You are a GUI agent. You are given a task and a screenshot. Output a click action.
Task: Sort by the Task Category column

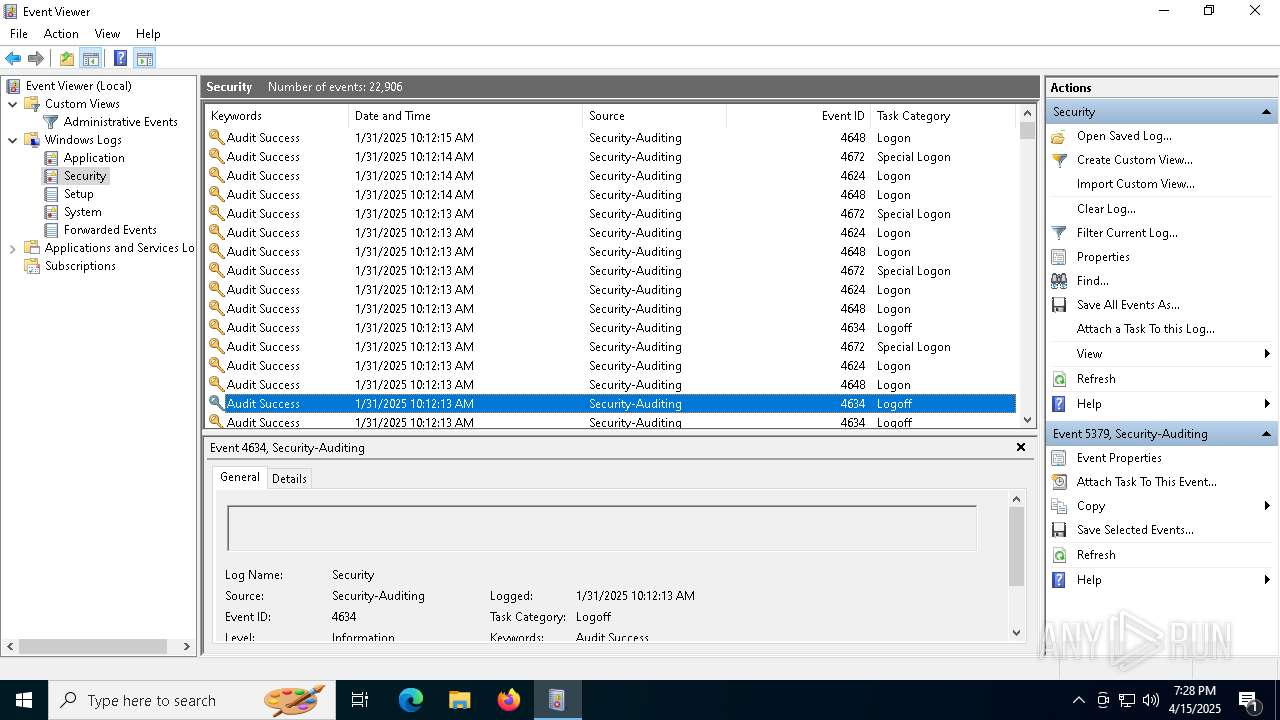(943, 116)
